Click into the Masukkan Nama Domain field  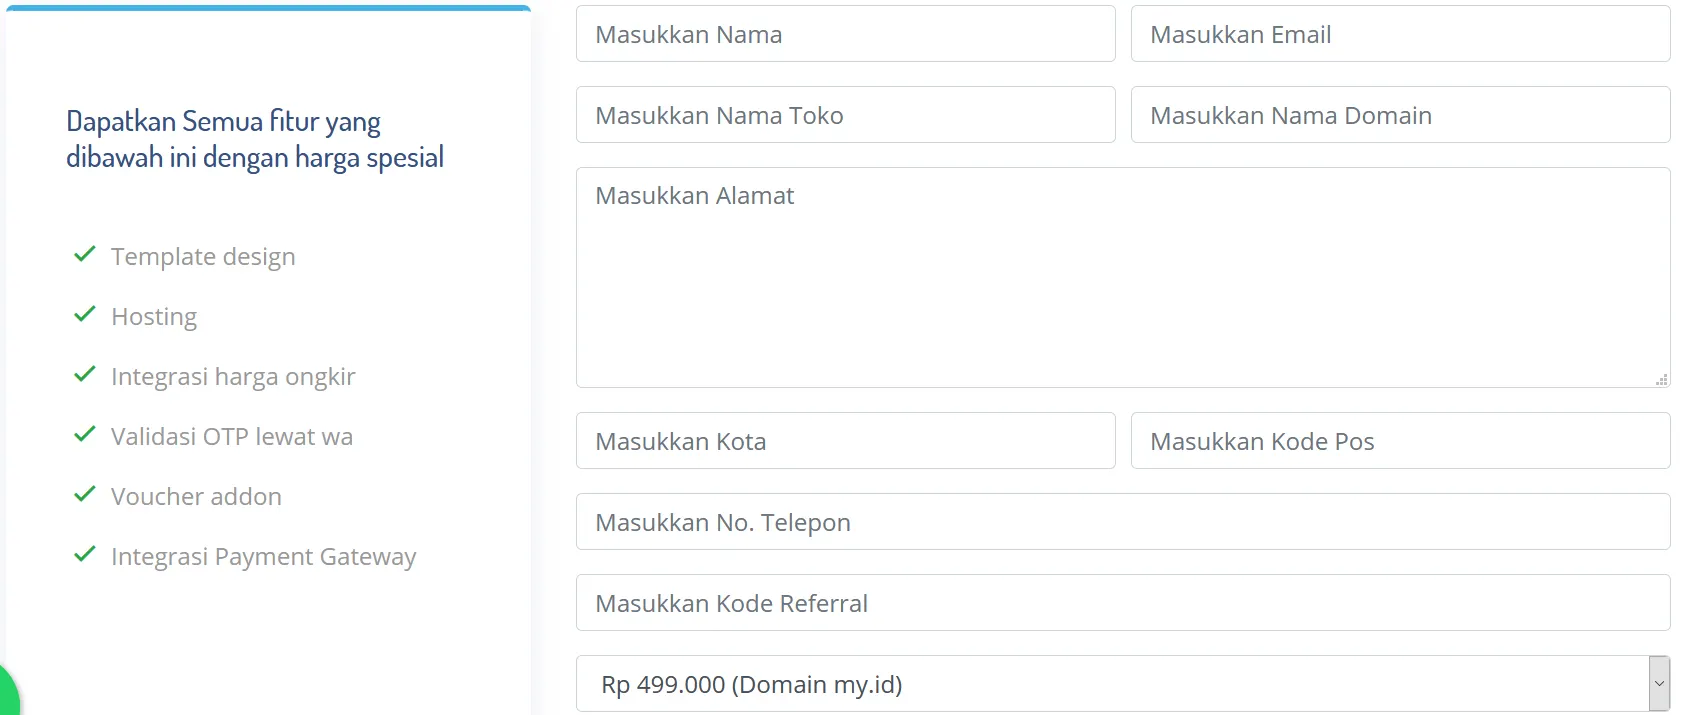click(1400, 115)
